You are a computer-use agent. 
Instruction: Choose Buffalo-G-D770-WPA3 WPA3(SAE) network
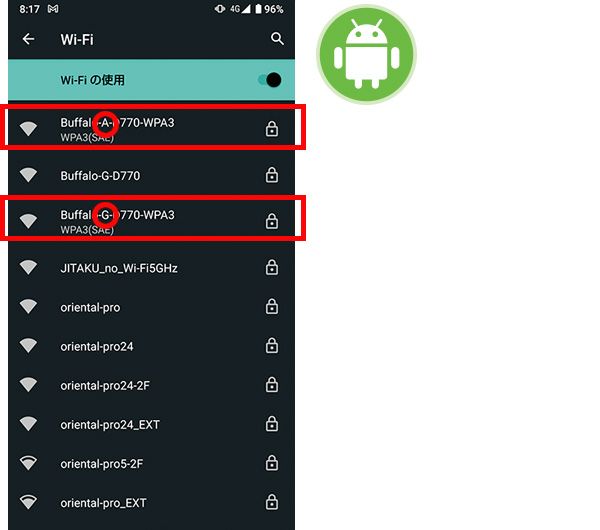pyautogui.click(x=152, y=221)
